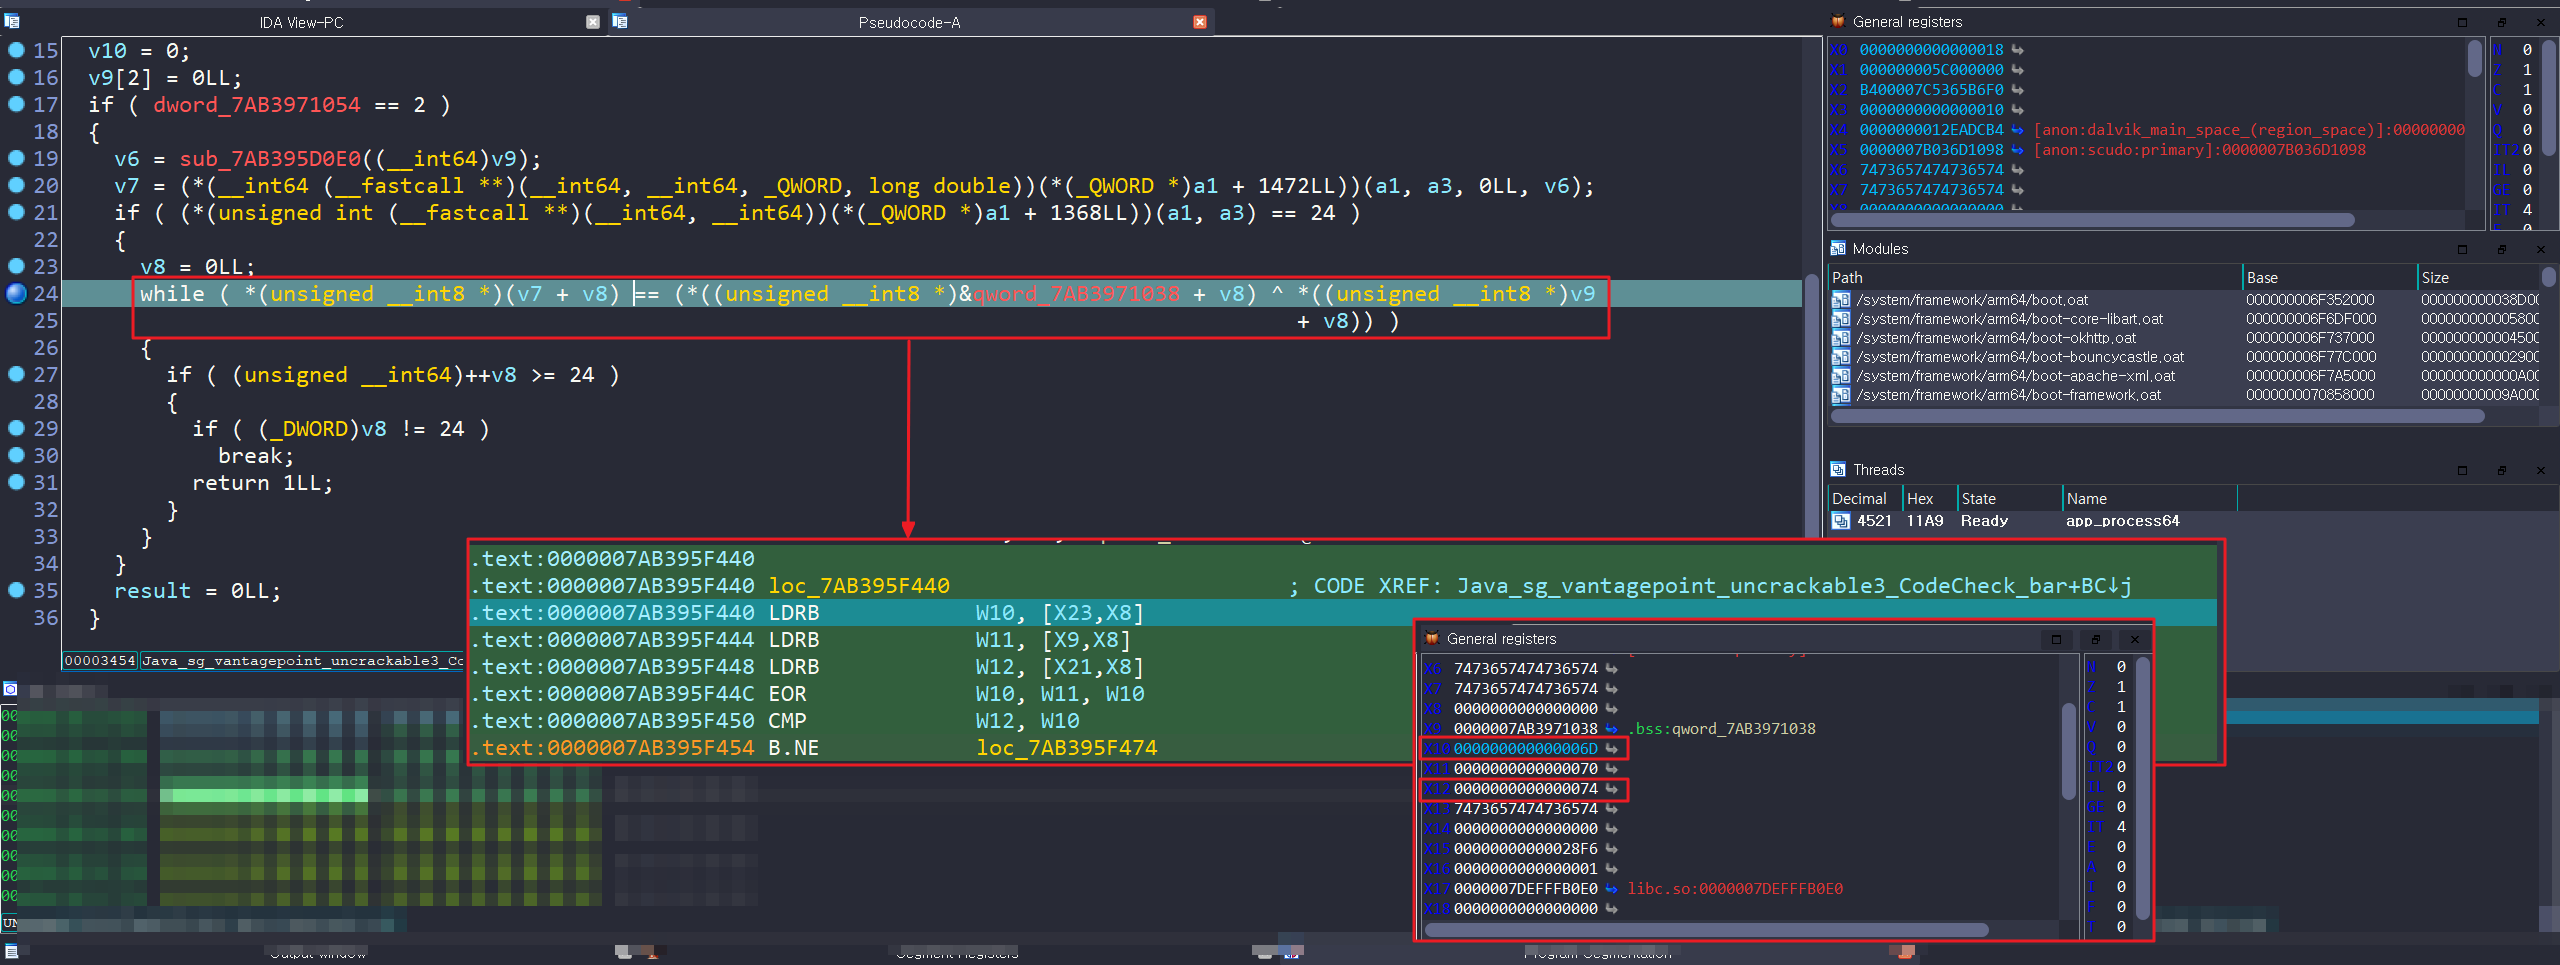Click the module icon for boot-bouncycastle.oat
2560x965 pixels.
click(x=1840, y=357)
